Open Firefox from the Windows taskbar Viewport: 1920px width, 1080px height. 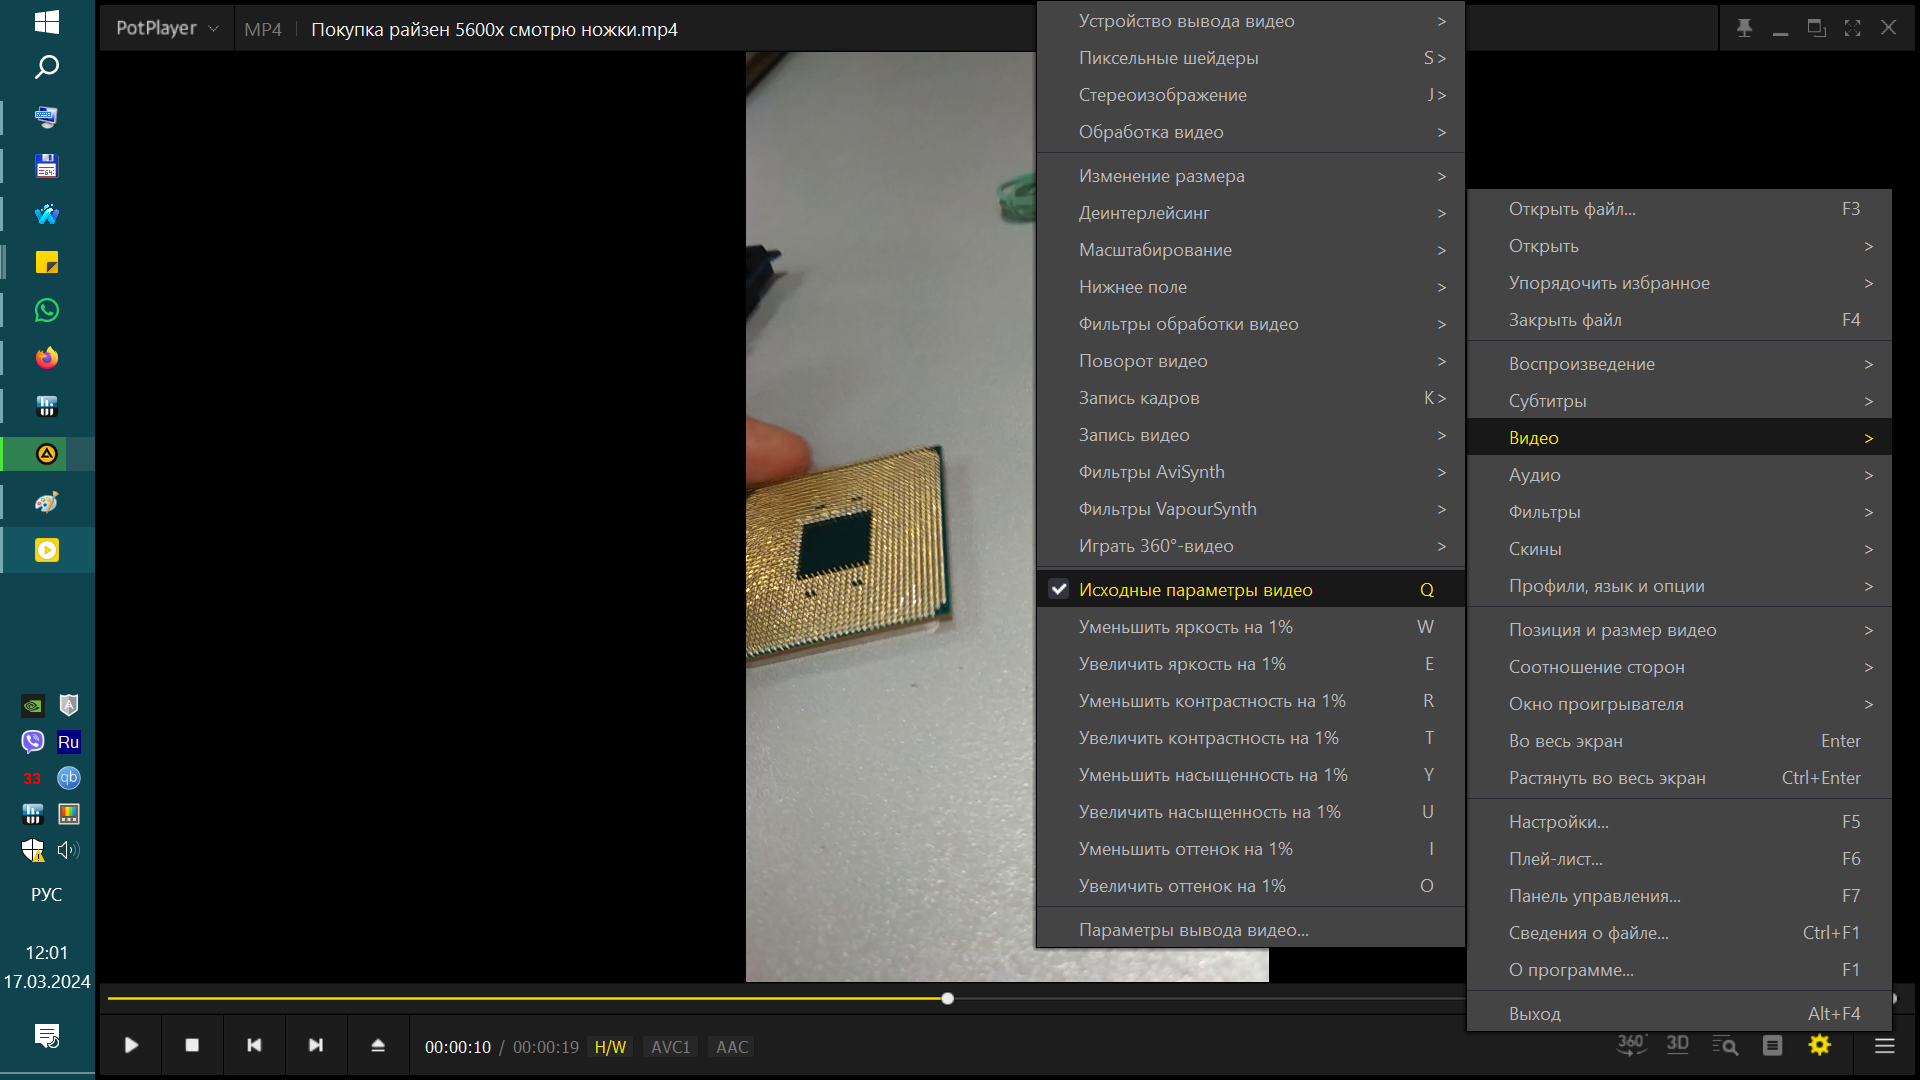pyautogui.click(x=47, y=358)
